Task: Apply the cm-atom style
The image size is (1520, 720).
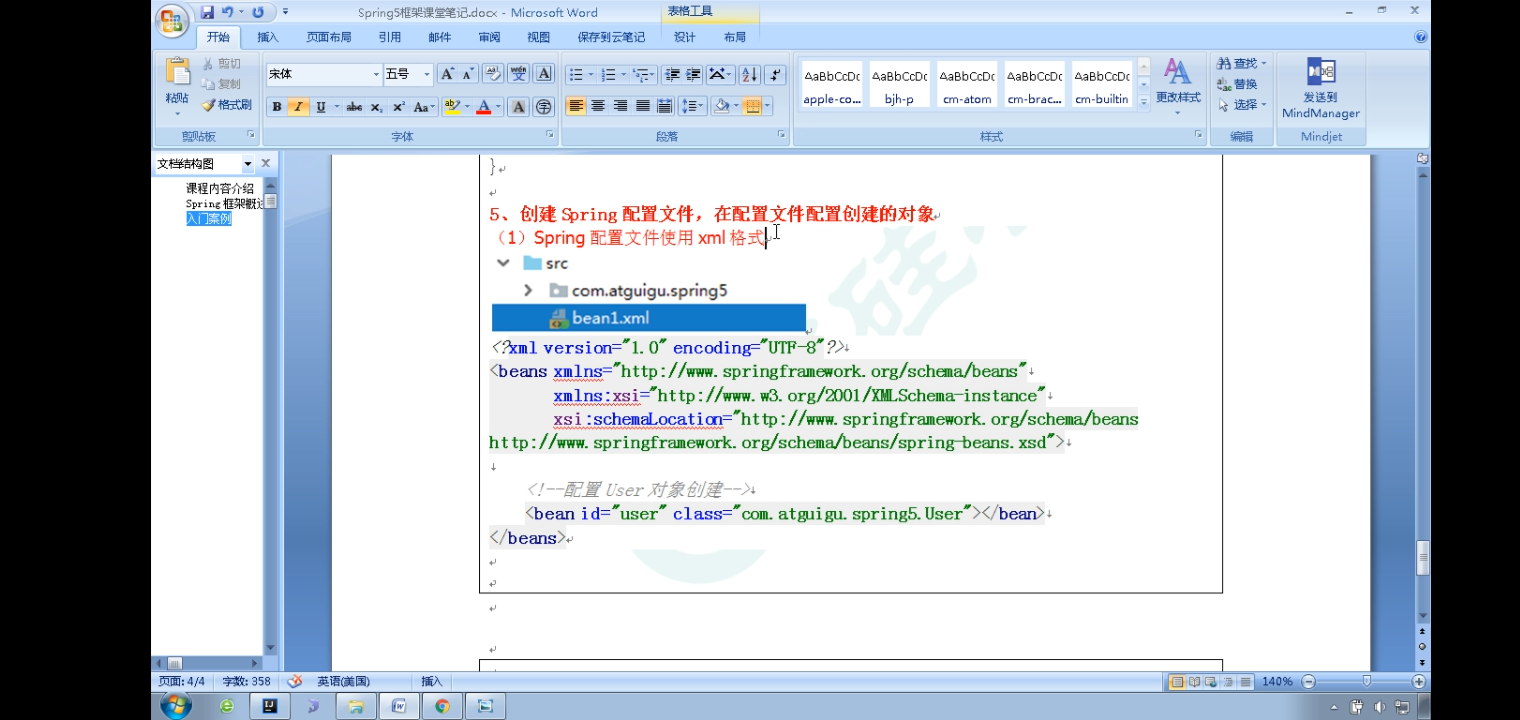Action: (x=967, y=85)
